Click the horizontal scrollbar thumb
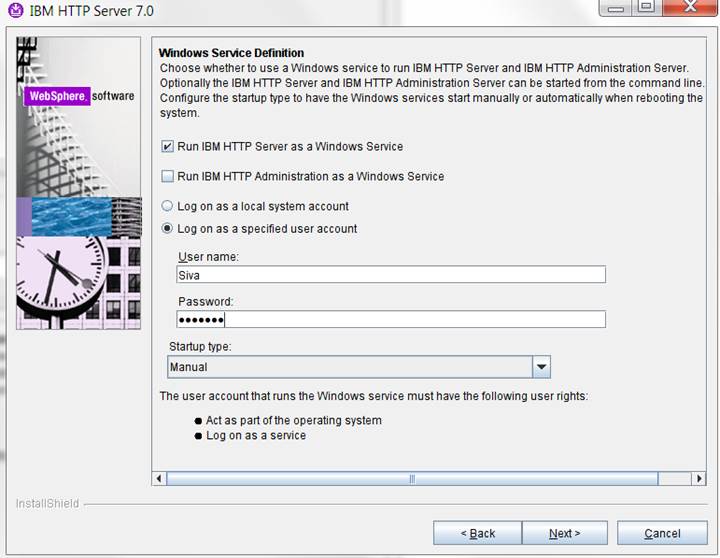 coord(412,479)
